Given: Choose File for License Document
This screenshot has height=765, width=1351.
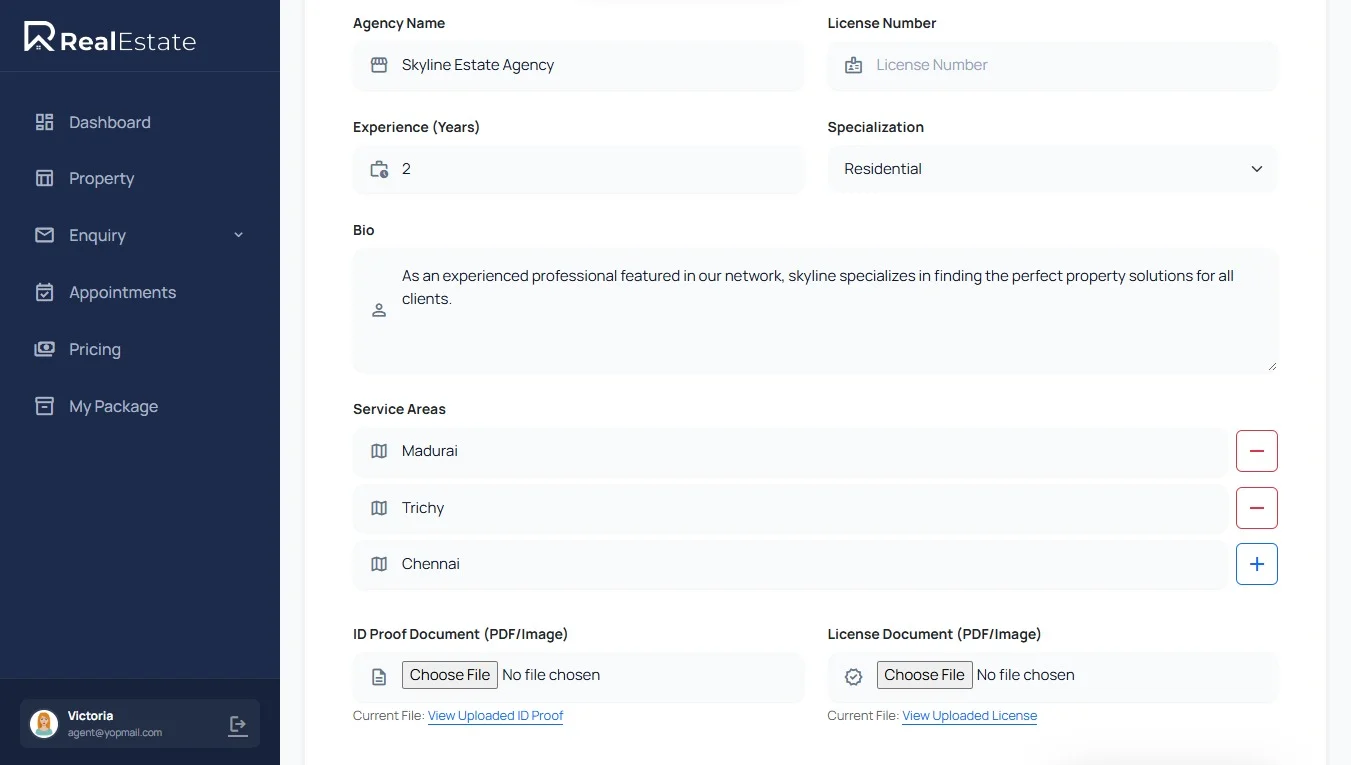Looking at the screenshot, I should click(924, 675).
